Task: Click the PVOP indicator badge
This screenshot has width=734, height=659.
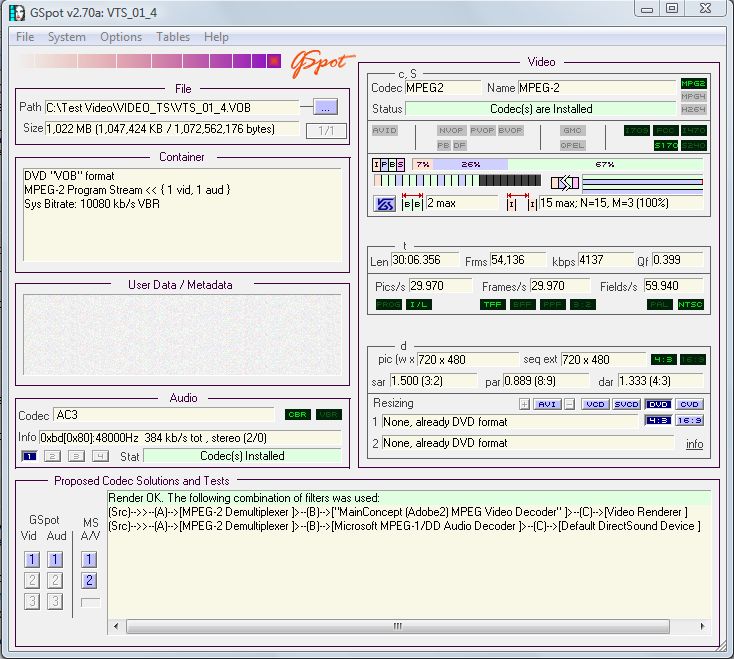Action: [x=482, y=131]
